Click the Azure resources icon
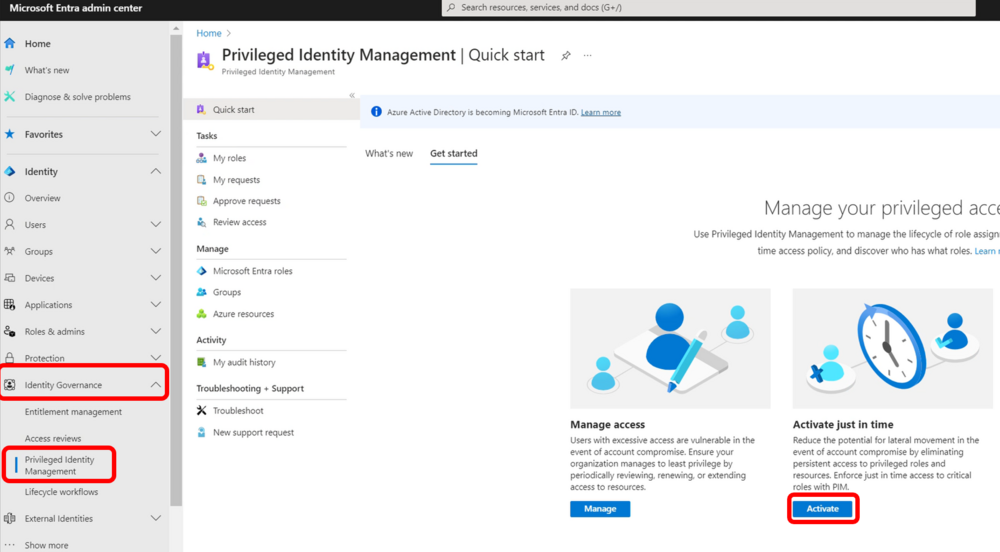Screen dimensions: 1000x552 click(202, 314)
